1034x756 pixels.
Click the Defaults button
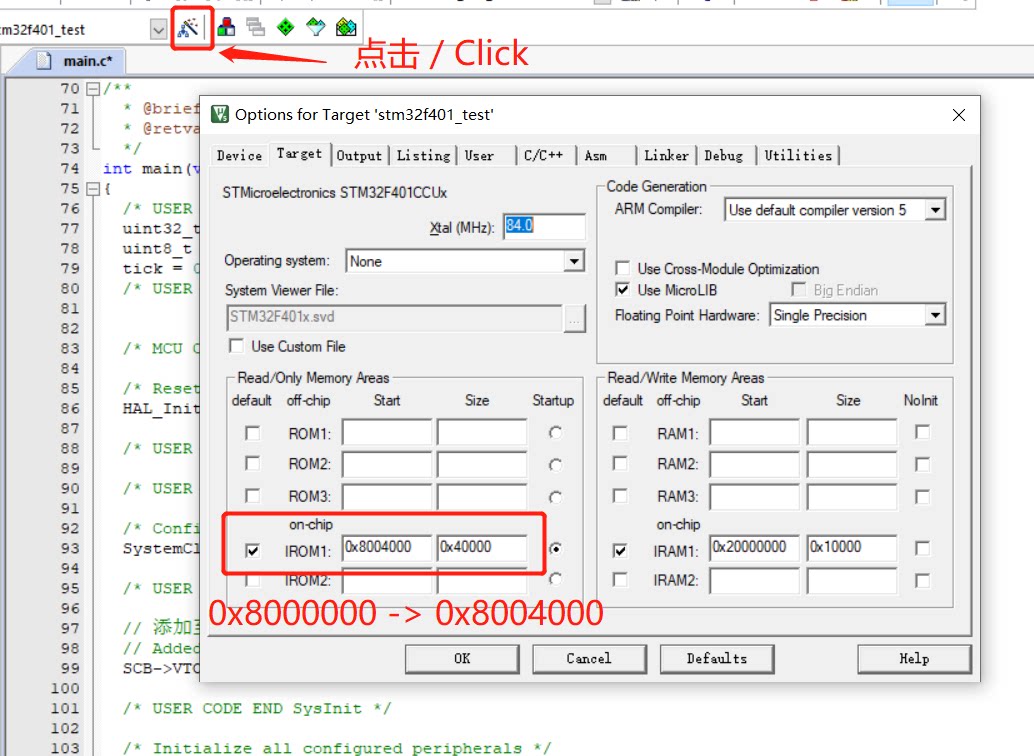717,658
